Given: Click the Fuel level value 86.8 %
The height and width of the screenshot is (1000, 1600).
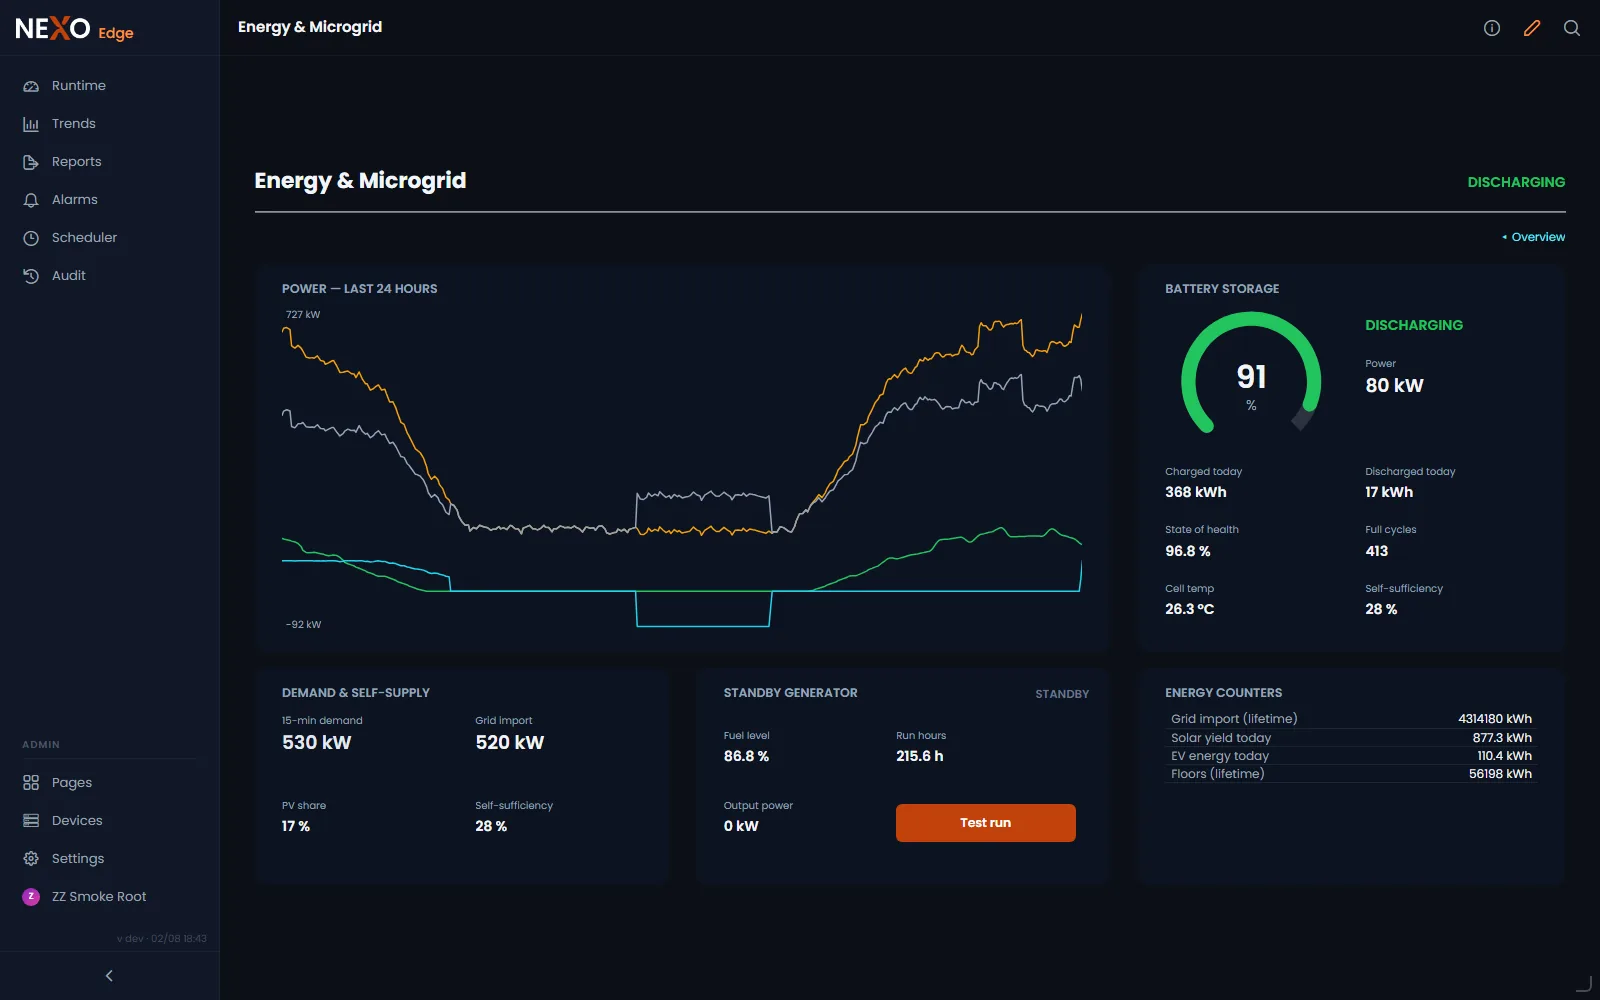Looking at the screenshot, I should pyautogui.click(x=746, y=756).
